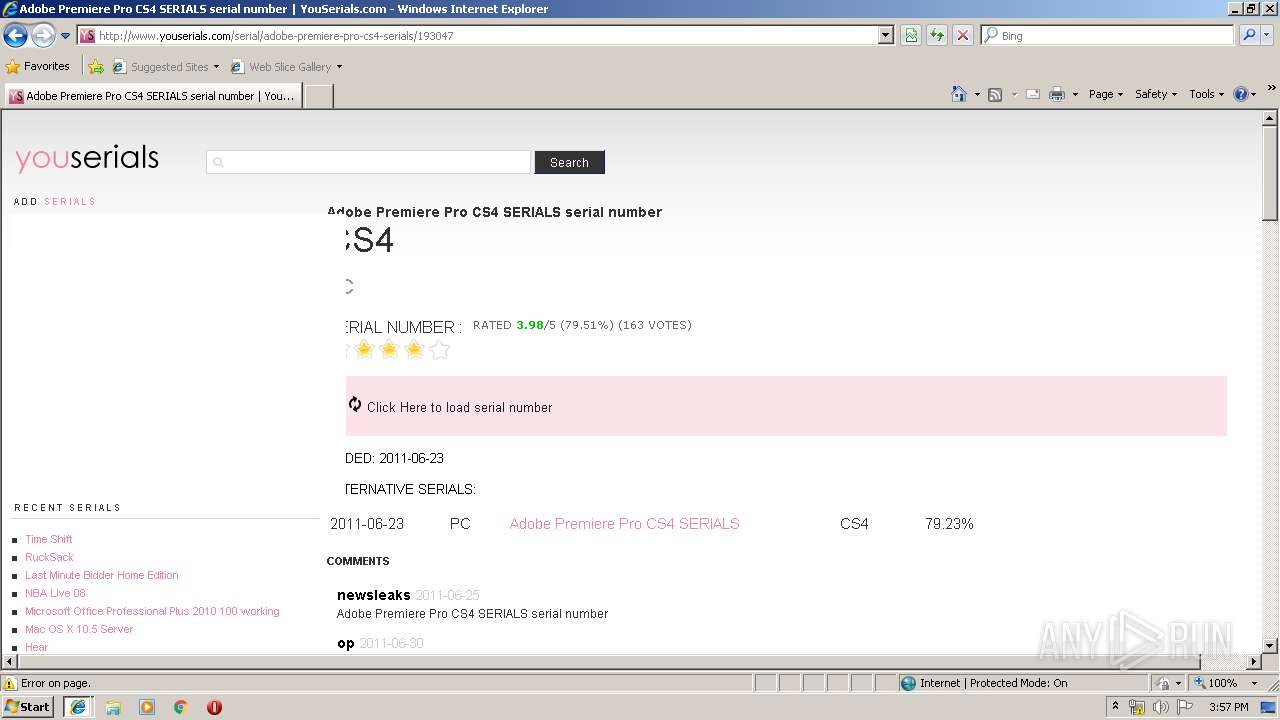Click the Stop loading icon

pos(963,35)
